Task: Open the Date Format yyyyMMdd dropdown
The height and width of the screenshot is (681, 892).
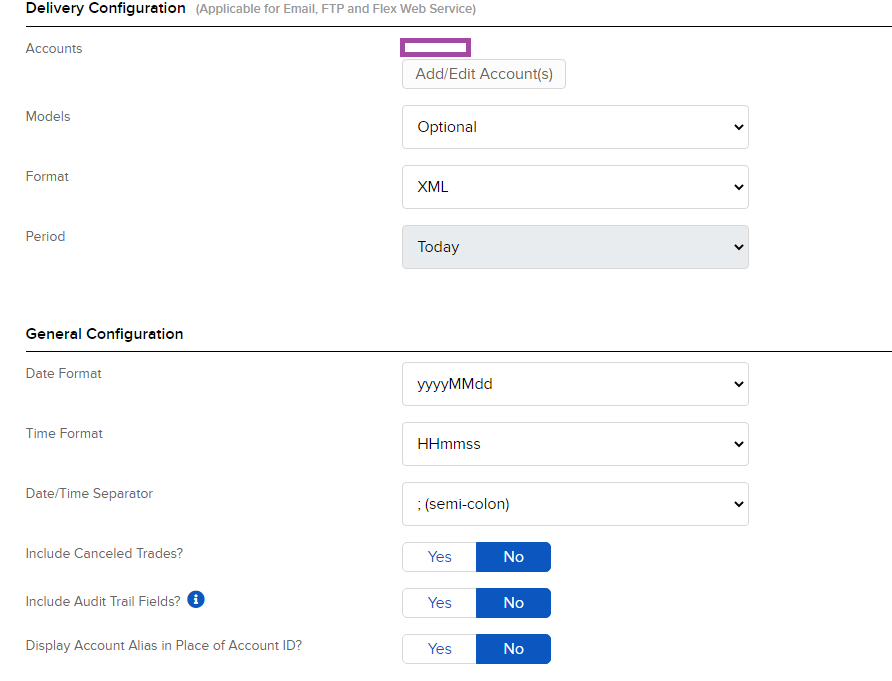Action: pyautogui.click(x=575, y=384)
